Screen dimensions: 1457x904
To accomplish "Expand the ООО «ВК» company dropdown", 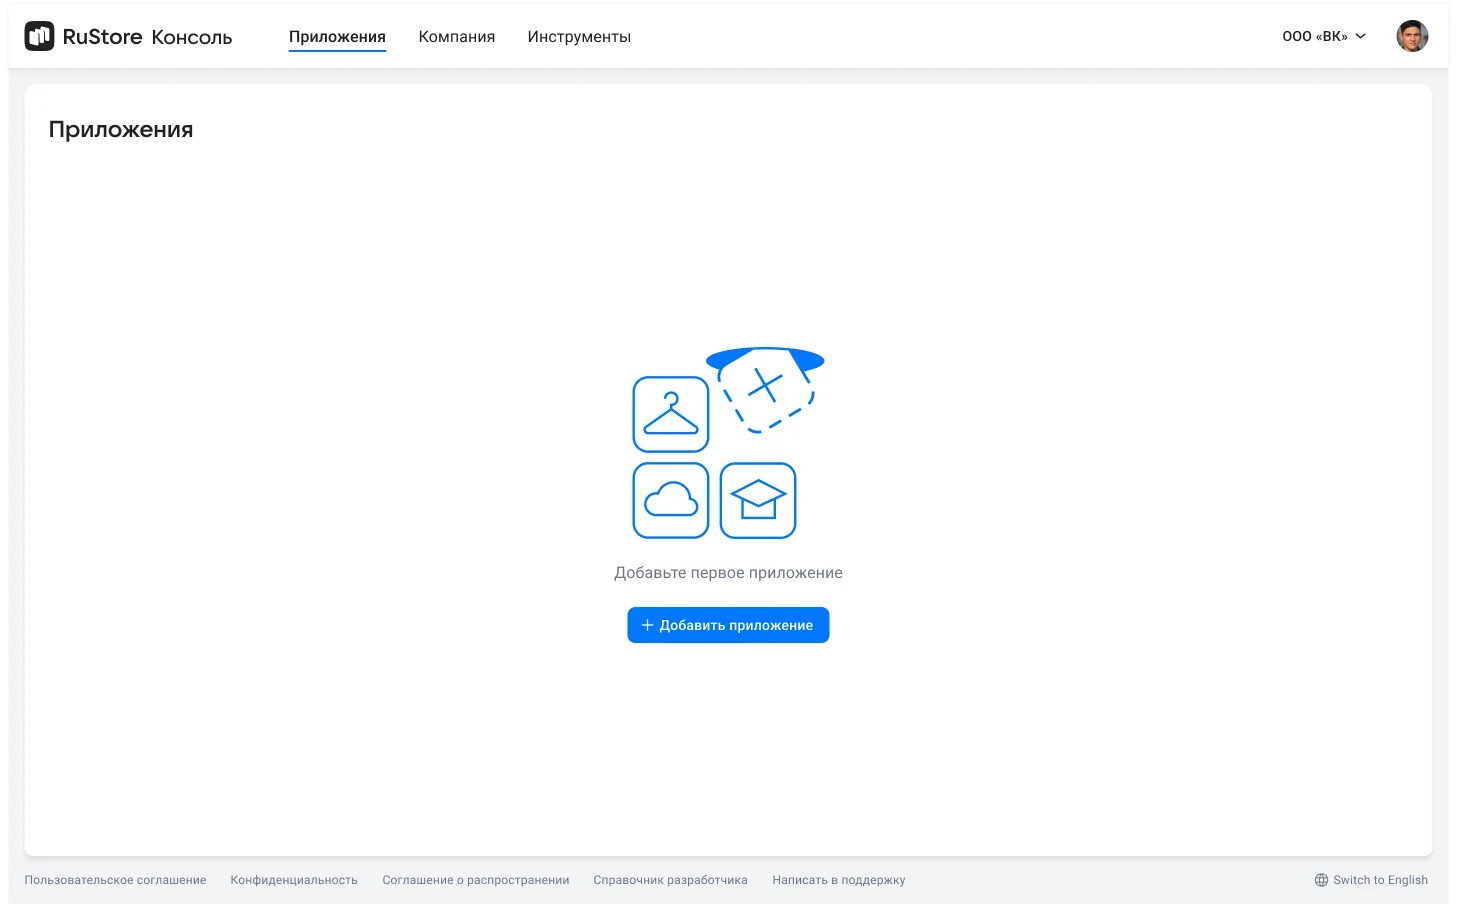I will 1314,37.
